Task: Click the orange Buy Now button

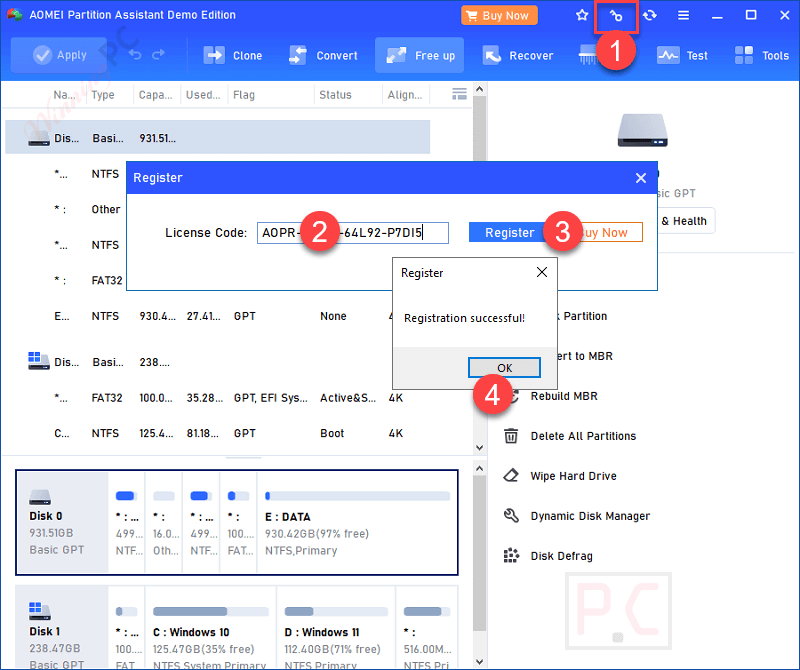Action: pos(499,15)
